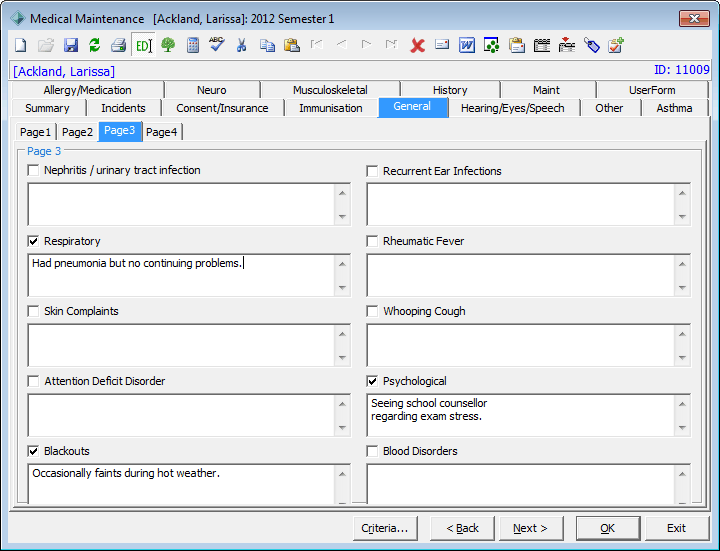Click the < Back button
Image resolution: width=720 pixels, height=551 pixels.
(462, 528)
